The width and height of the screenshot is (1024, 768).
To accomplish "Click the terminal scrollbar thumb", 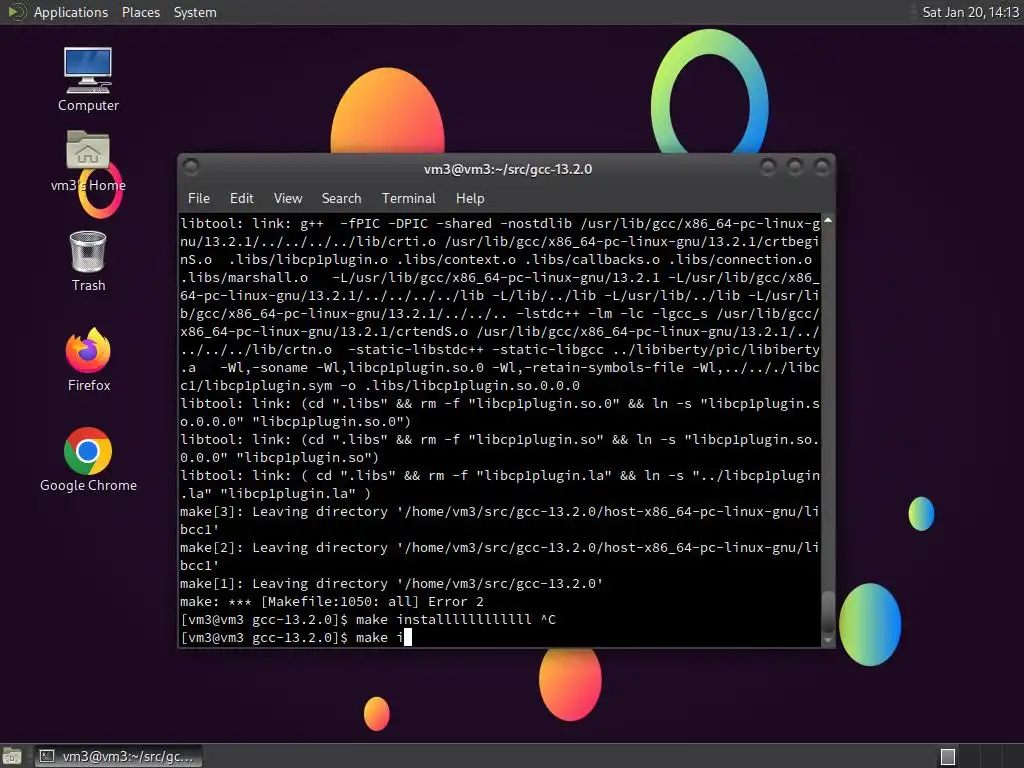I will [827, 612].
